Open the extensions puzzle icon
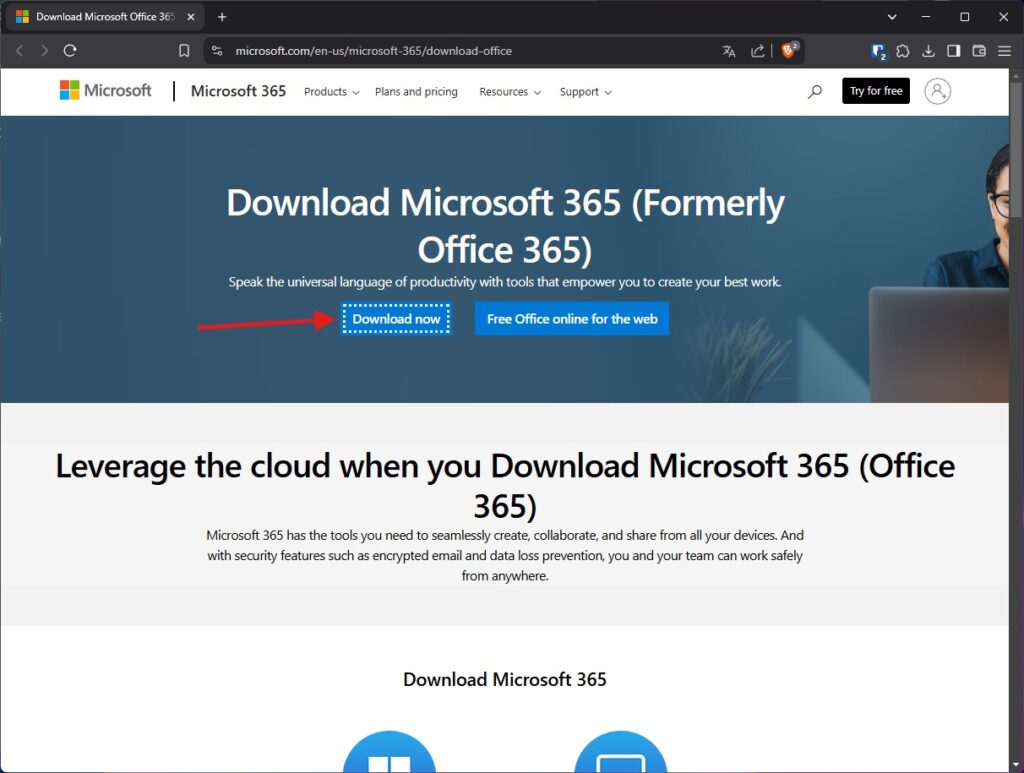Screen dimensions: 1024x773 [903, 51]
